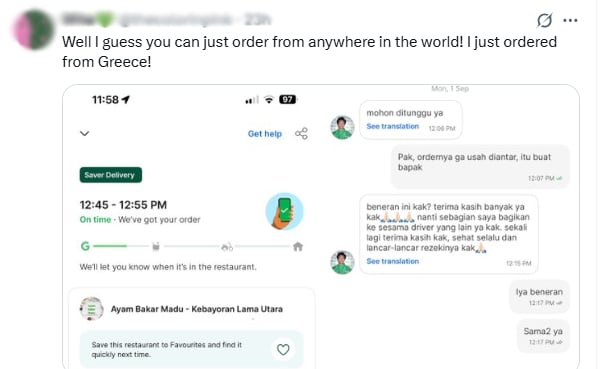Screen dimensions: 611x369
Task: Open the three-dot more options menu
Action: (x=570, y=20)
